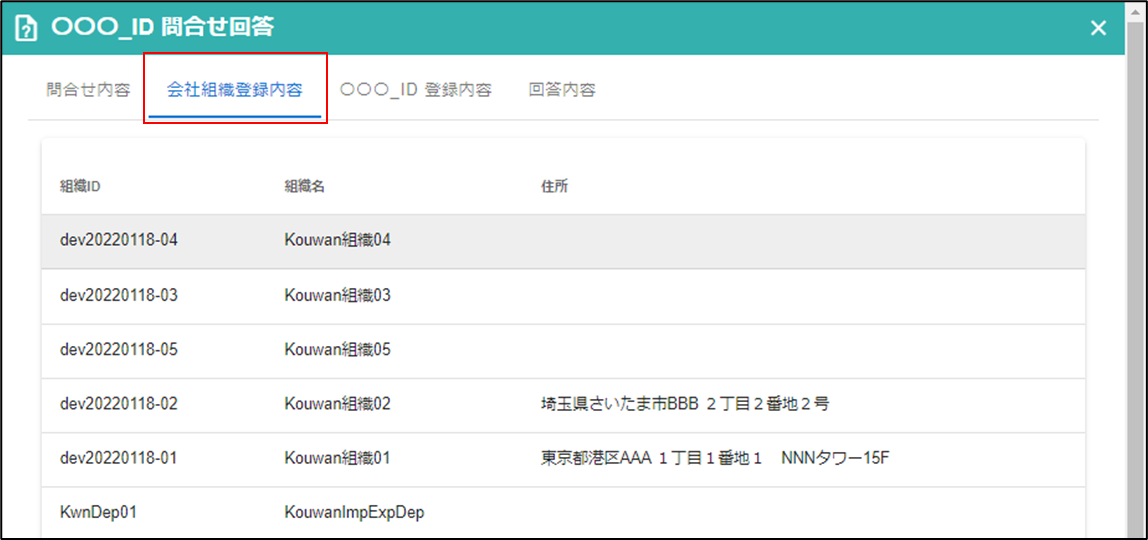Select the 会社組織登録内容 tab
Screen dimensions: 1148x540
(x=235, y=90)
